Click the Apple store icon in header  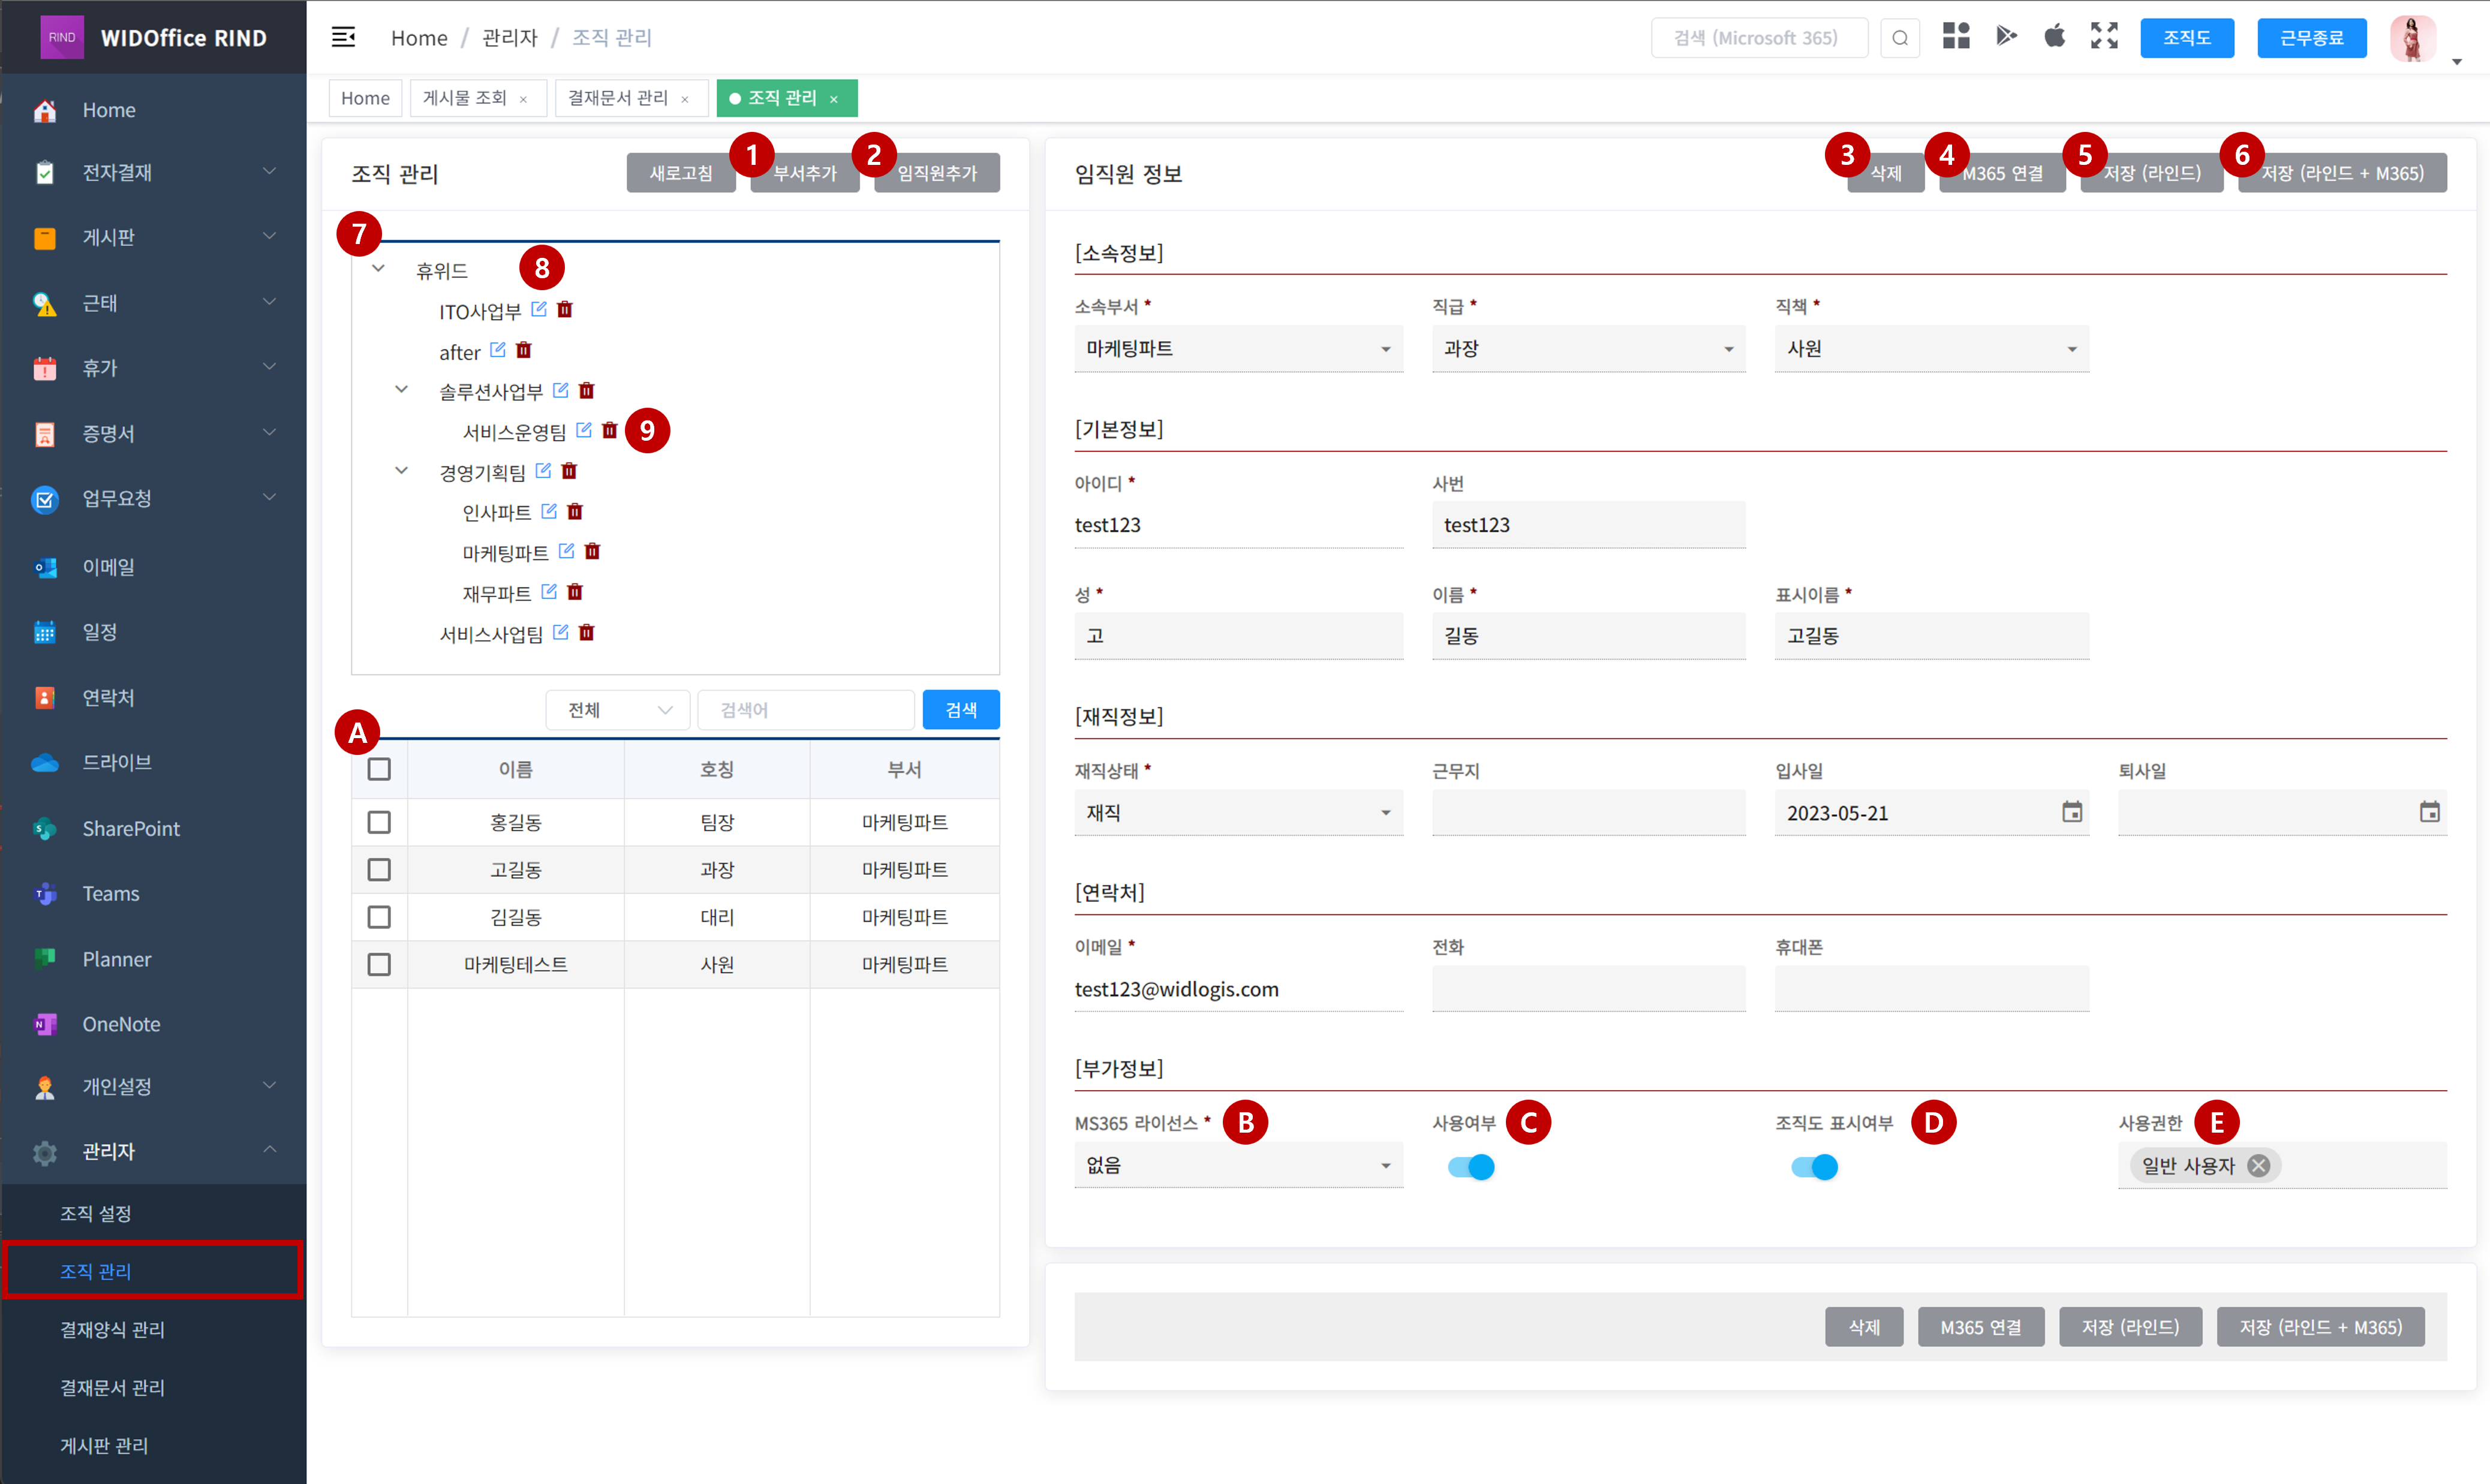(x=2054, y=37)
